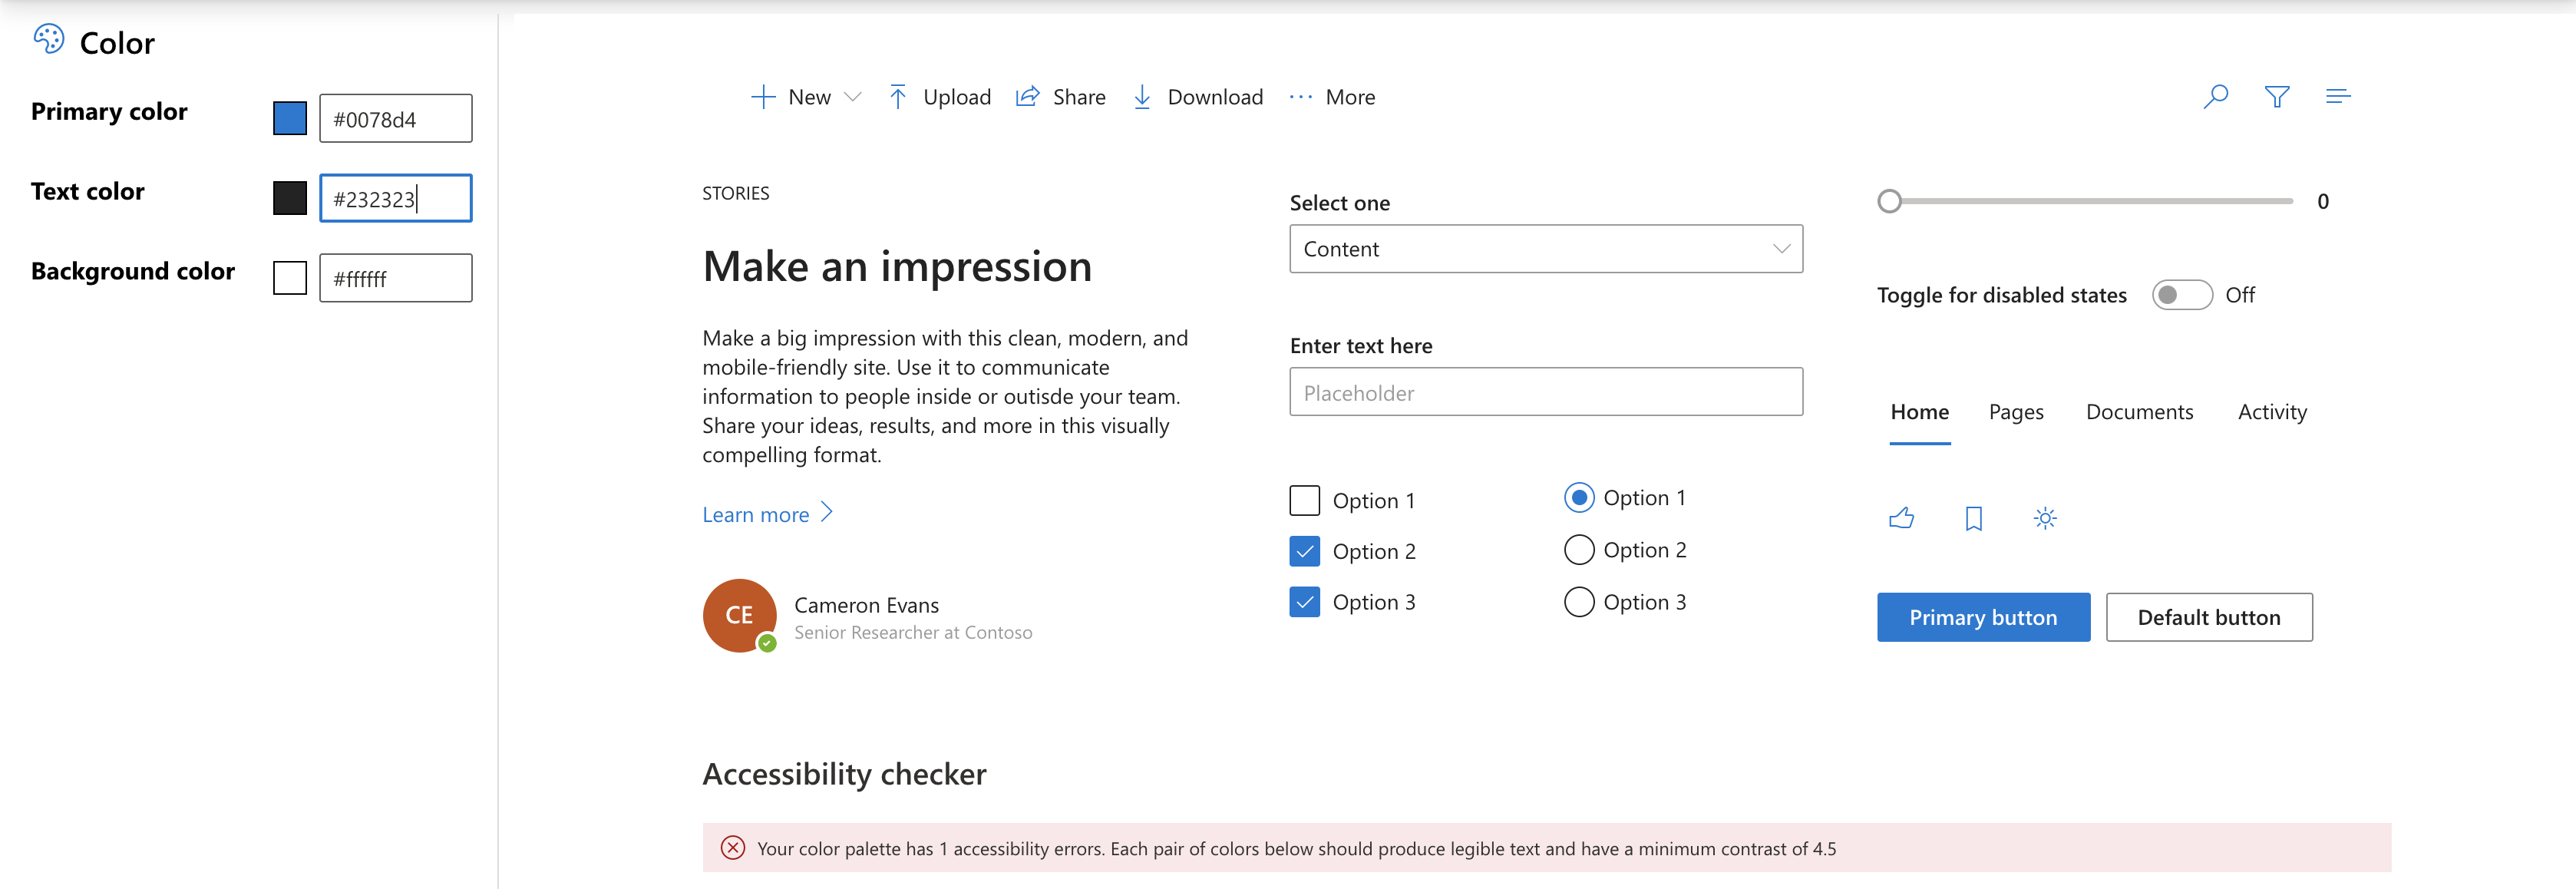Click the Text color hex field
The image size is (2576, 889).
pos(396,198)
